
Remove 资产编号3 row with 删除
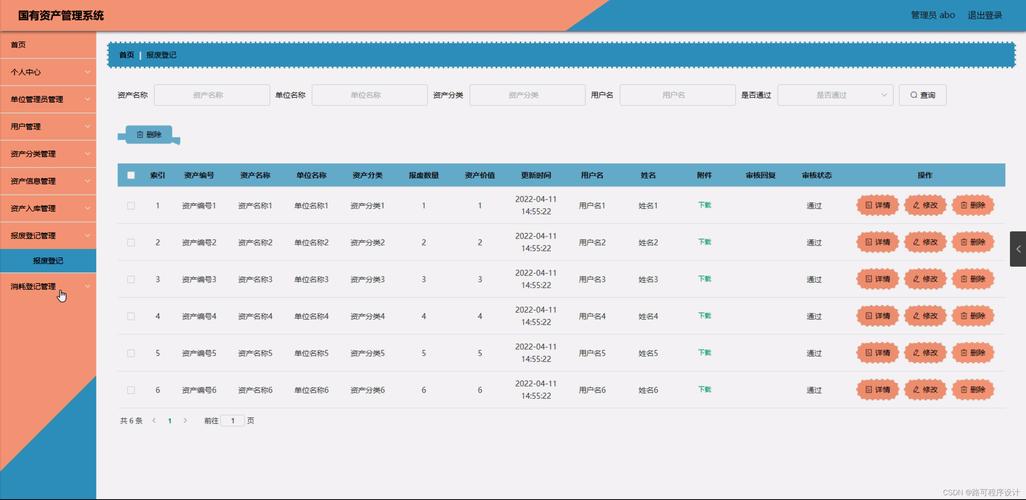973,279
